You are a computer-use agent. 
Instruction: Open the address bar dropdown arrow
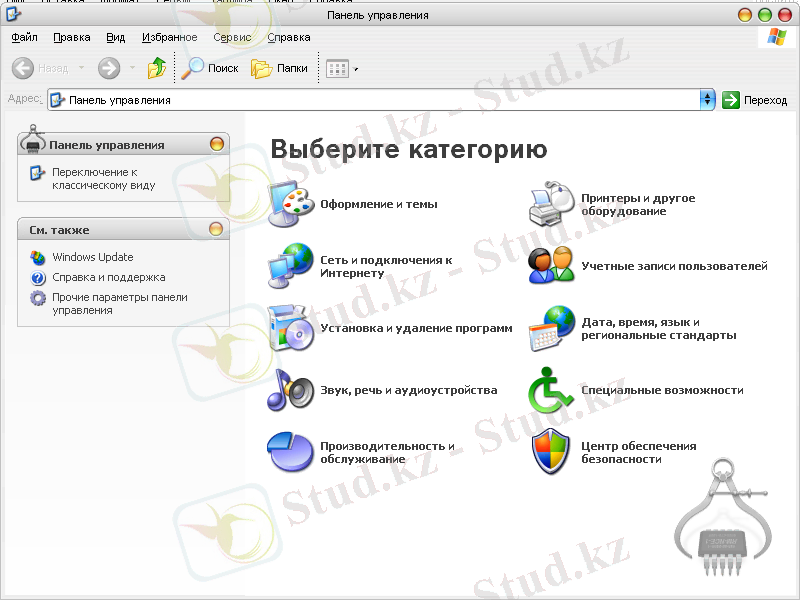click(x=707, y=100)
